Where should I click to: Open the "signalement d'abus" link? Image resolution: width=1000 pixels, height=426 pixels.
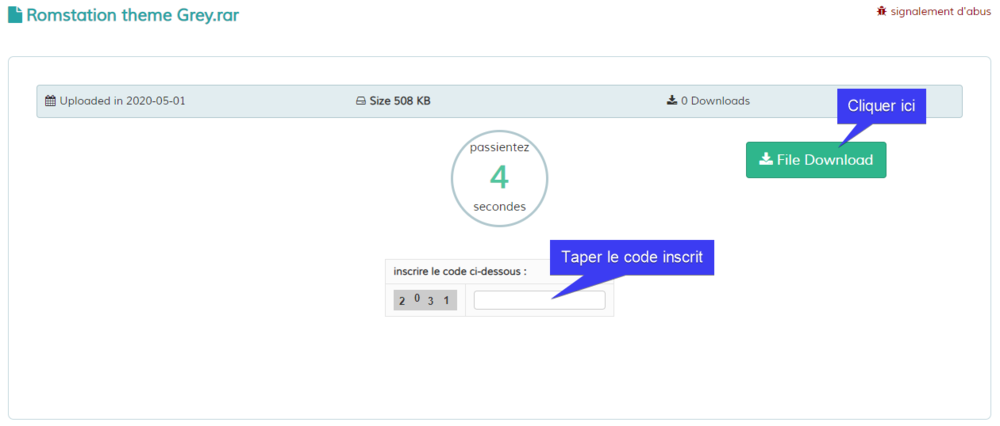(941, 11)
